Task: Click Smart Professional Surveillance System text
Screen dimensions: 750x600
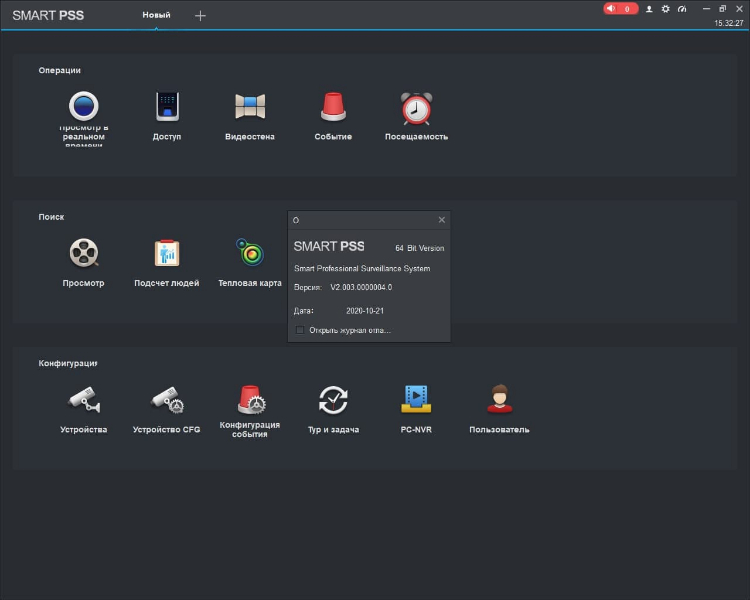Action: (362, 268)
